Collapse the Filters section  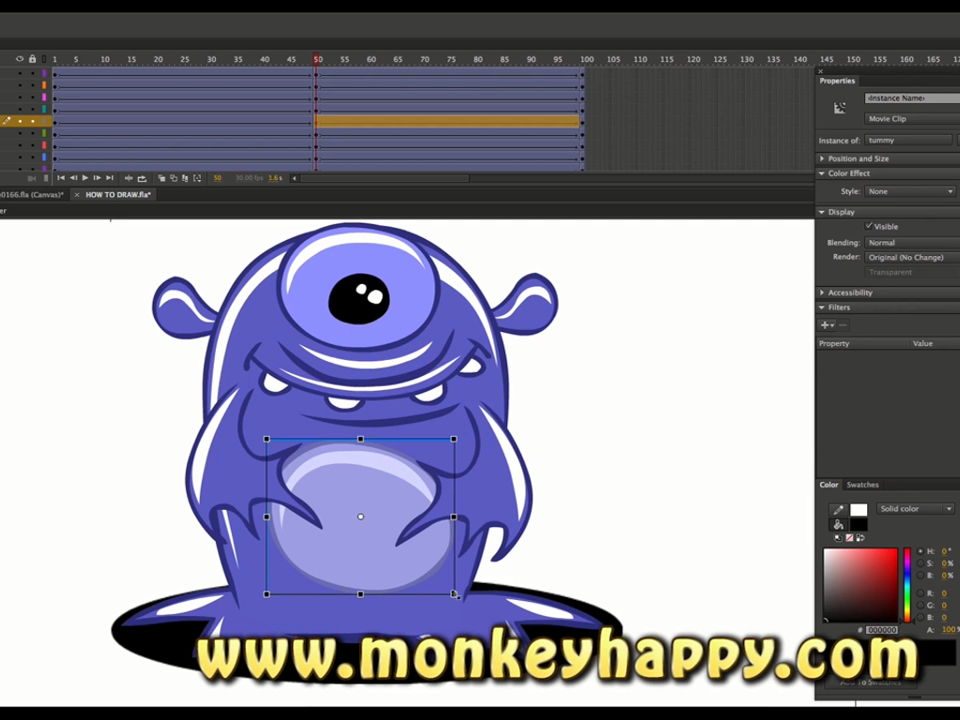pos(822,307)
